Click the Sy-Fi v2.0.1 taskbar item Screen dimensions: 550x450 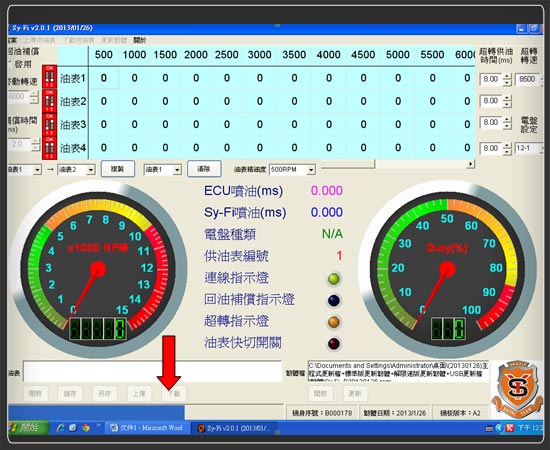pyautogui.click(x=235, y=428)
